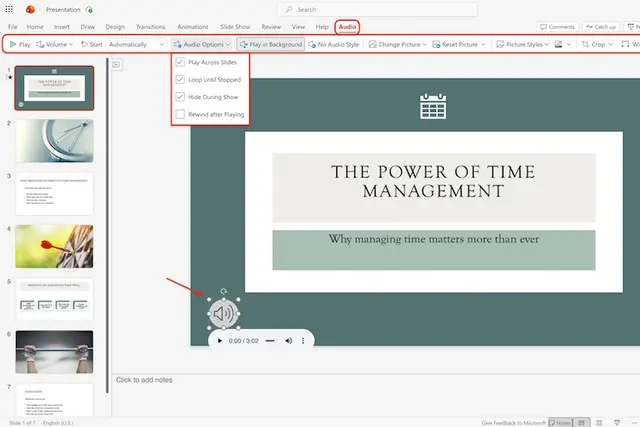Uncheck Loop until Stopped
The image size is (640, 427).
pyautogui.click(x=180, y=79)
